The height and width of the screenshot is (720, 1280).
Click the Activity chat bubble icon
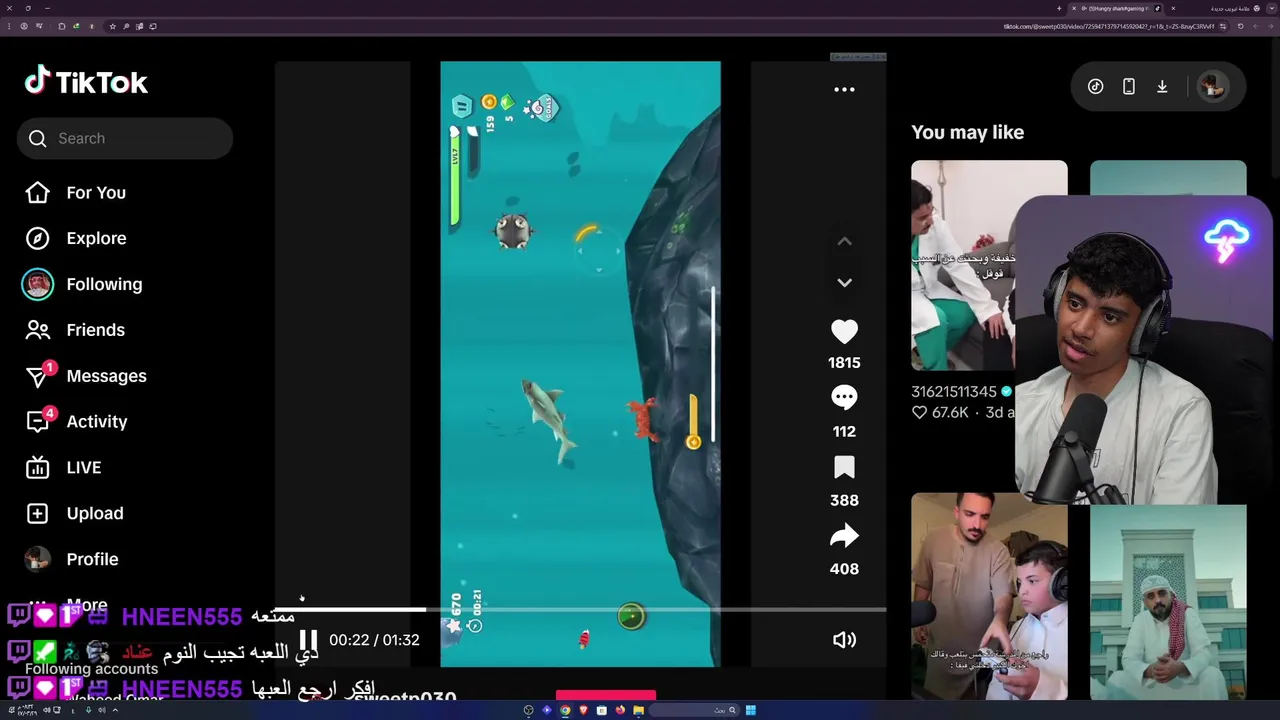(37, 422)
